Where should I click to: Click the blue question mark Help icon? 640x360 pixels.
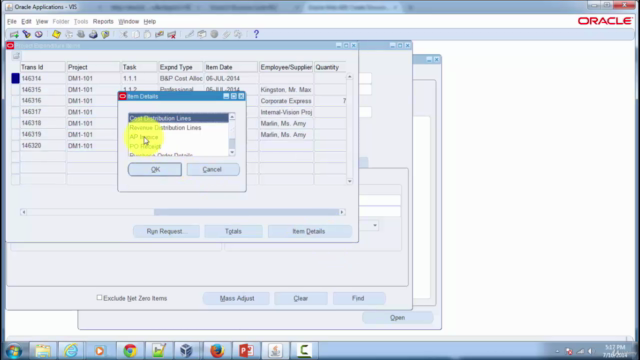pos(256,34)
